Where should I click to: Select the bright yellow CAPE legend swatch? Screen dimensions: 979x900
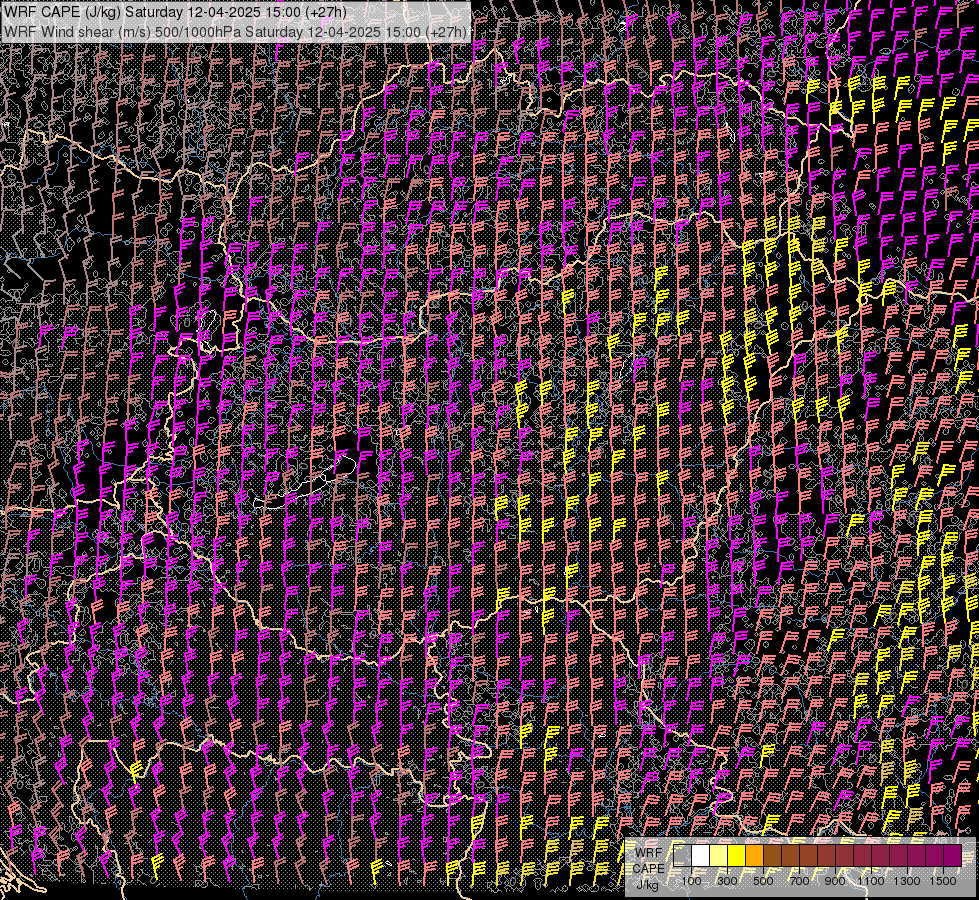pos(737,855)
